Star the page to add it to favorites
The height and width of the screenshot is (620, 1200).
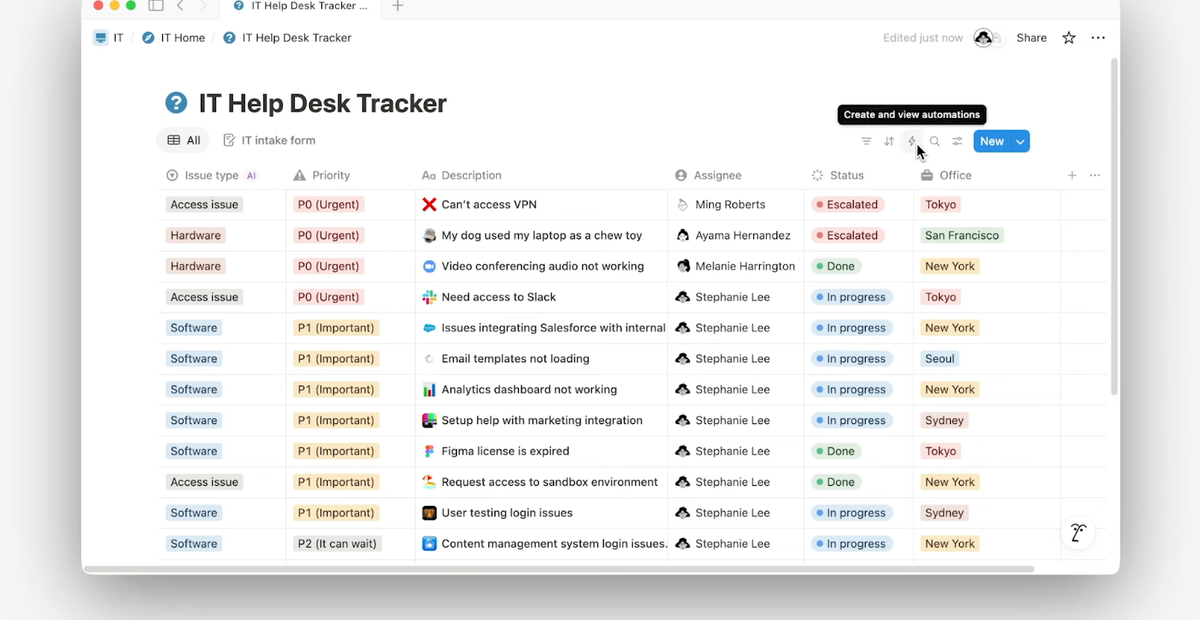coord(1068,37)
